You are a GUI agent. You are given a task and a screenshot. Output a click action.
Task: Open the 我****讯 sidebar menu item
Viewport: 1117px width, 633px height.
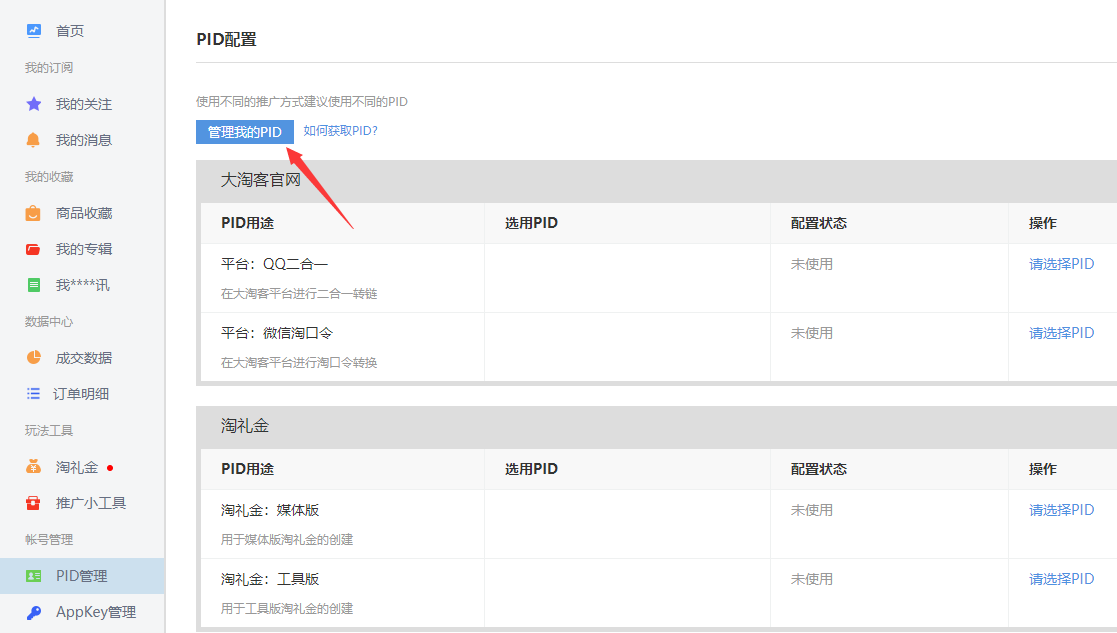coord(82,285)
